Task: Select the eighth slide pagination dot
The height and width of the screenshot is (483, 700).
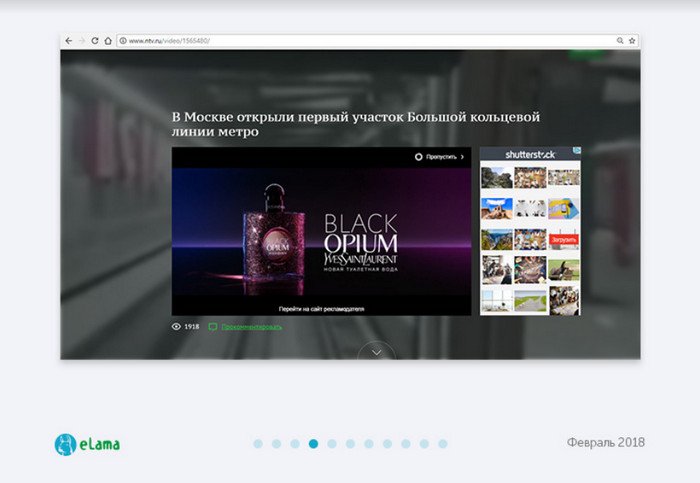Action: (388, 444)
